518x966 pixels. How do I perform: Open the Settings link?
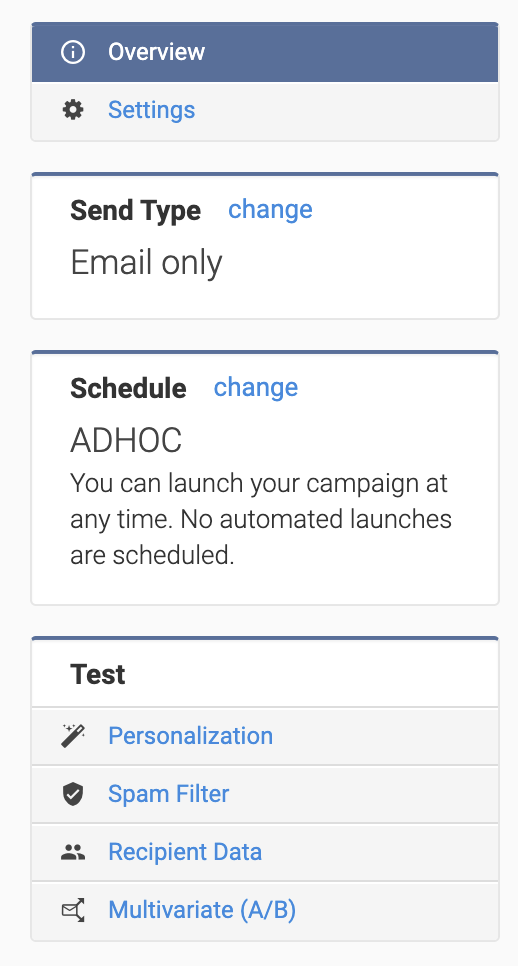(152, 110)
